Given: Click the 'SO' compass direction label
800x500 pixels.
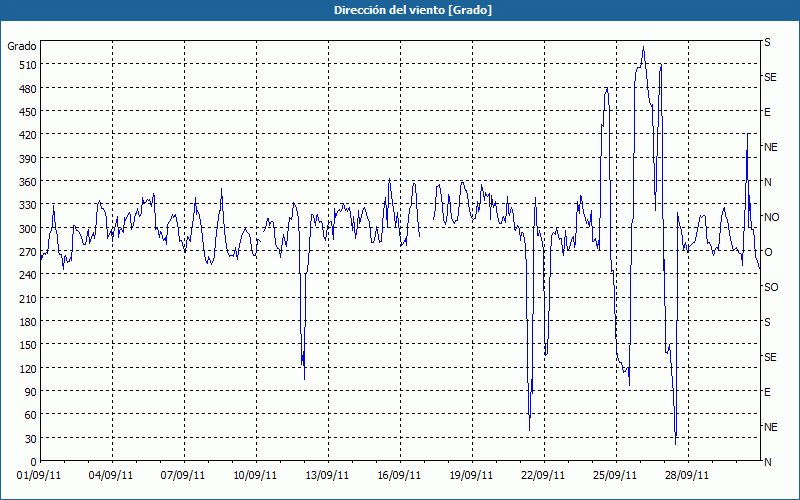Looking at the screenshot, I should (x=771, y=287).
